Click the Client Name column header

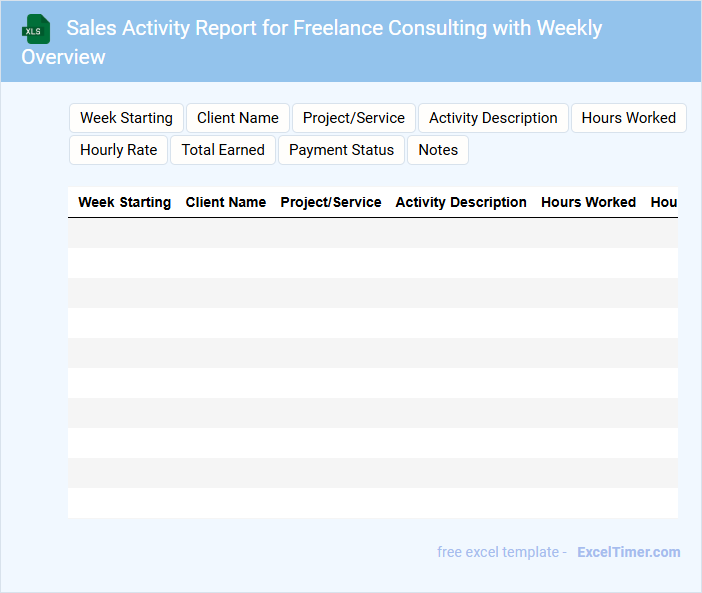(226, 202)
